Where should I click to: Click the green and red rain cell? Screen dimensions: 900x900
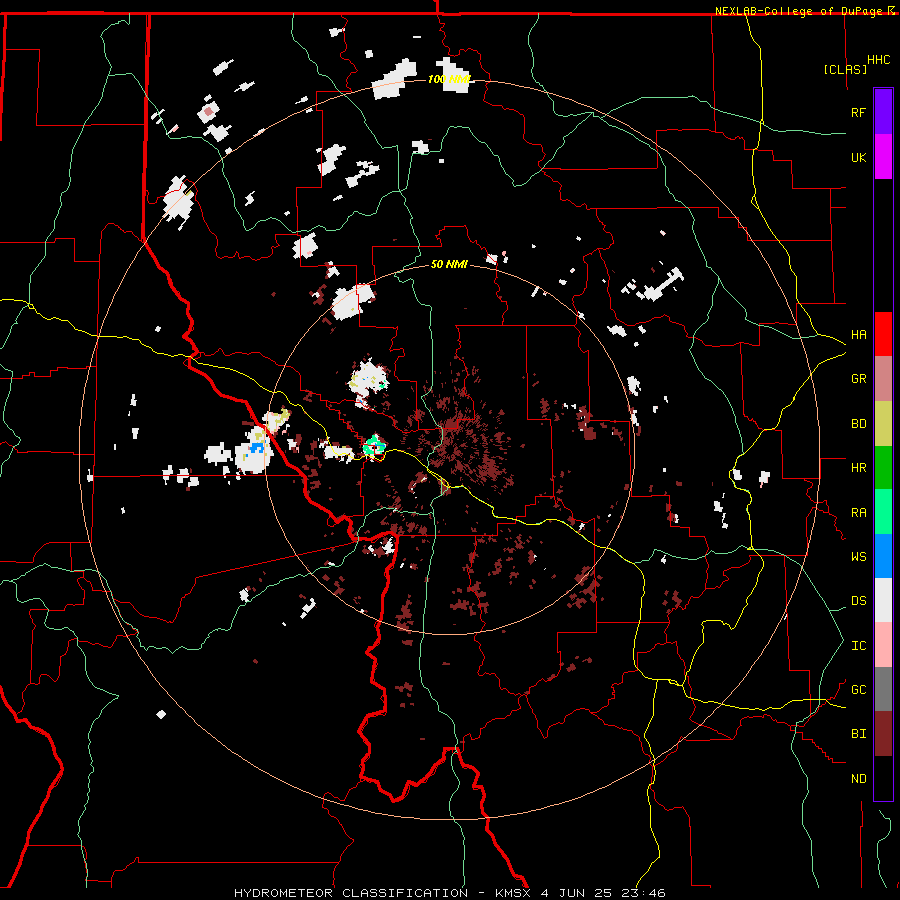(374, 446)
